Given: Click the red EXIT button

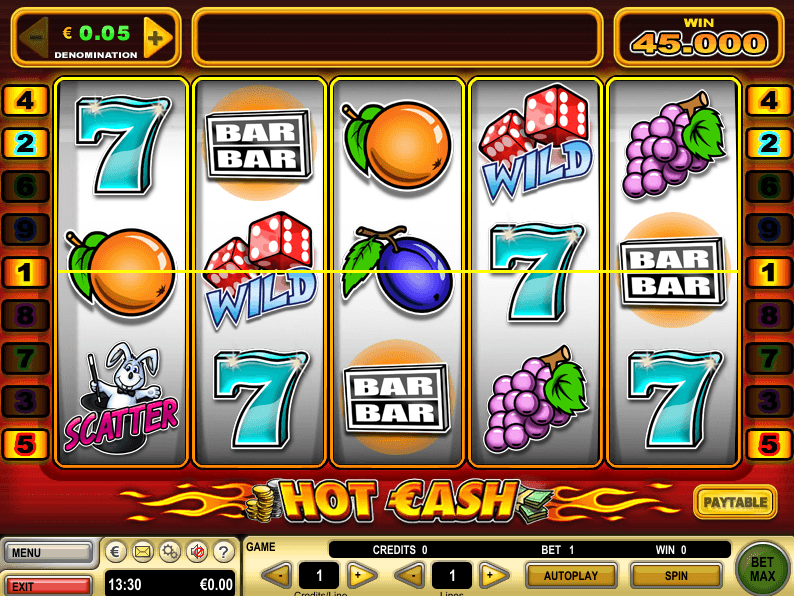Looking at the screenshot, I should pos(49,586).
